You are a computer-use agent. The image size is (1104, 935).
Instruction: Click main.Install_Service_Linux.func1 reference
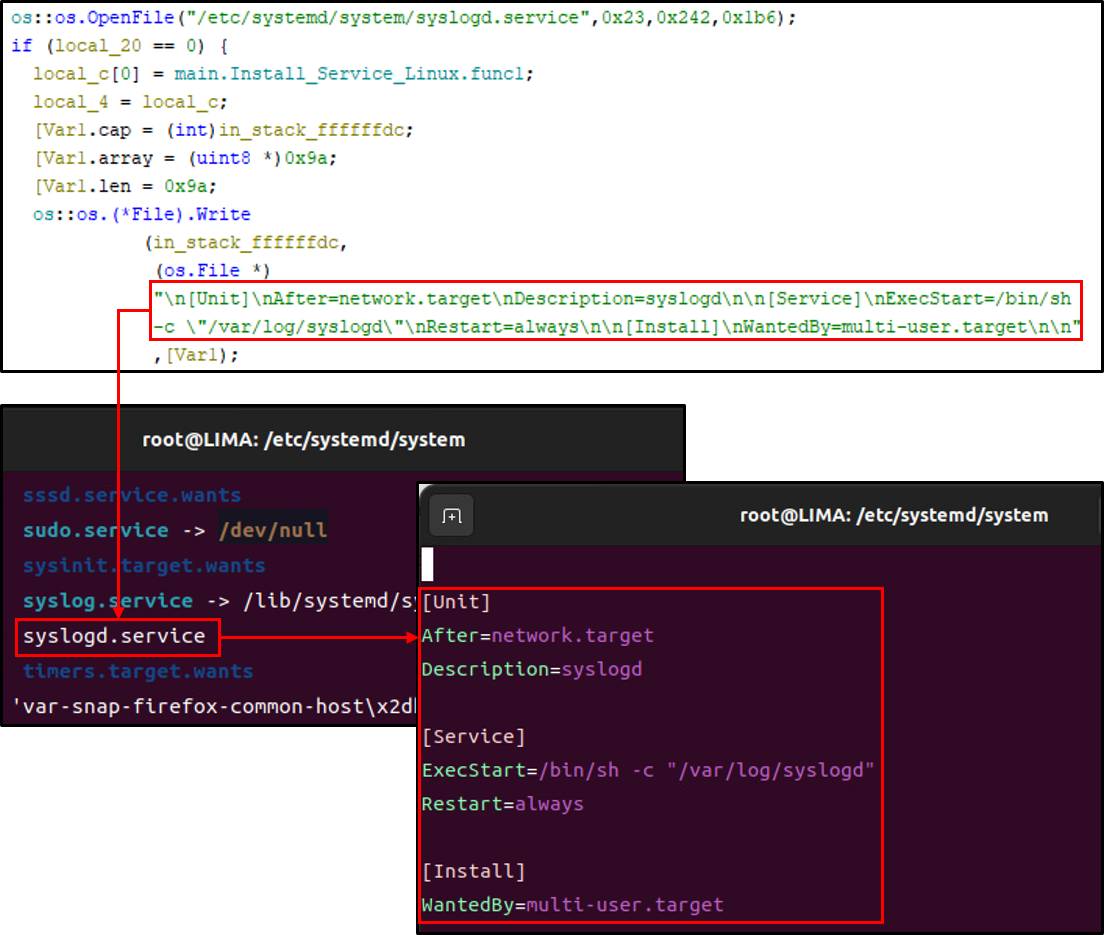(x=353, y=74)
